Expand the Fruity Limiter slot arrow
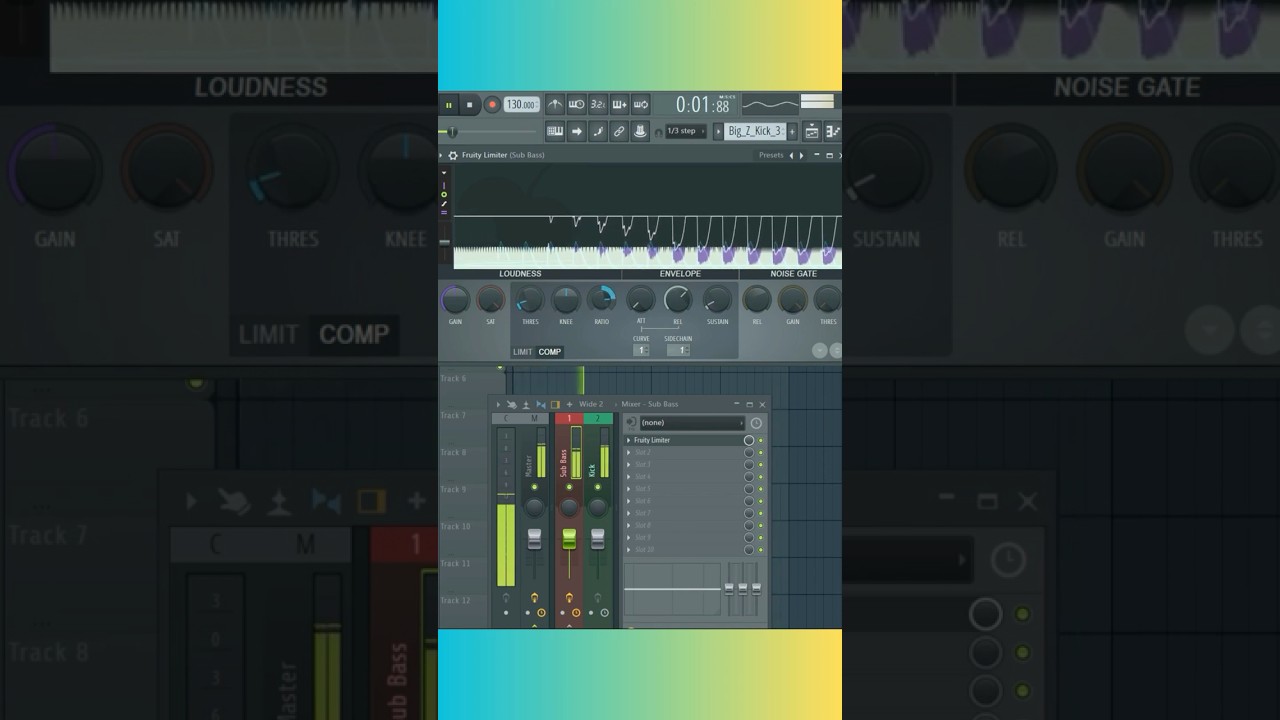 (629, 440)
